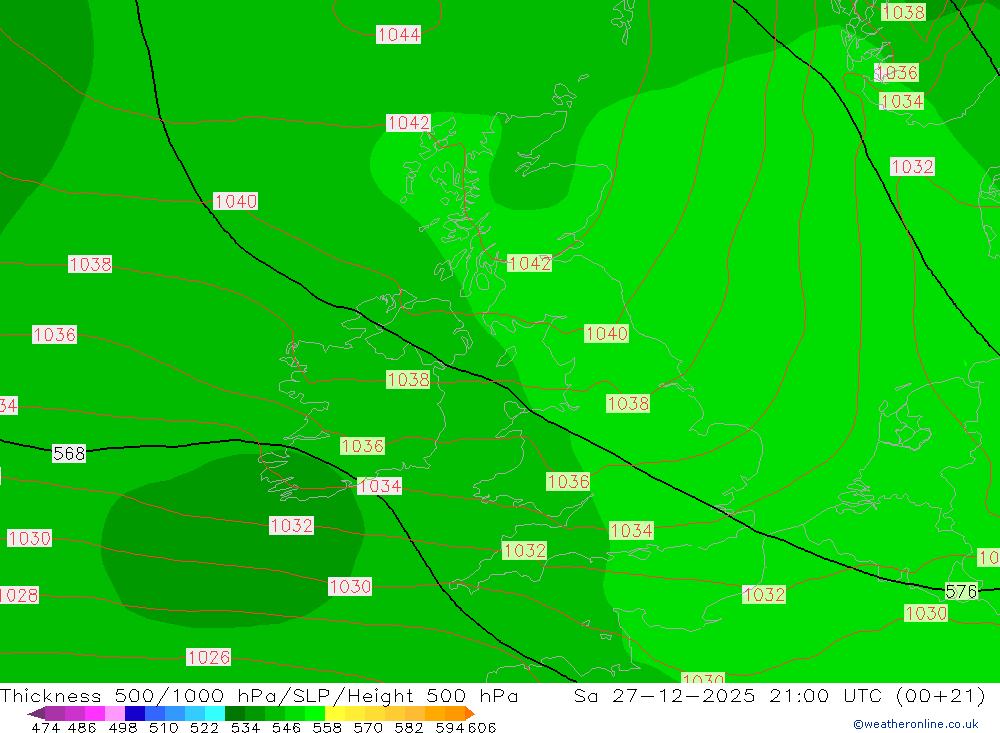Click the 486 legend value
The height and width of the screenshot is (733, 1000).
point(82,727)
